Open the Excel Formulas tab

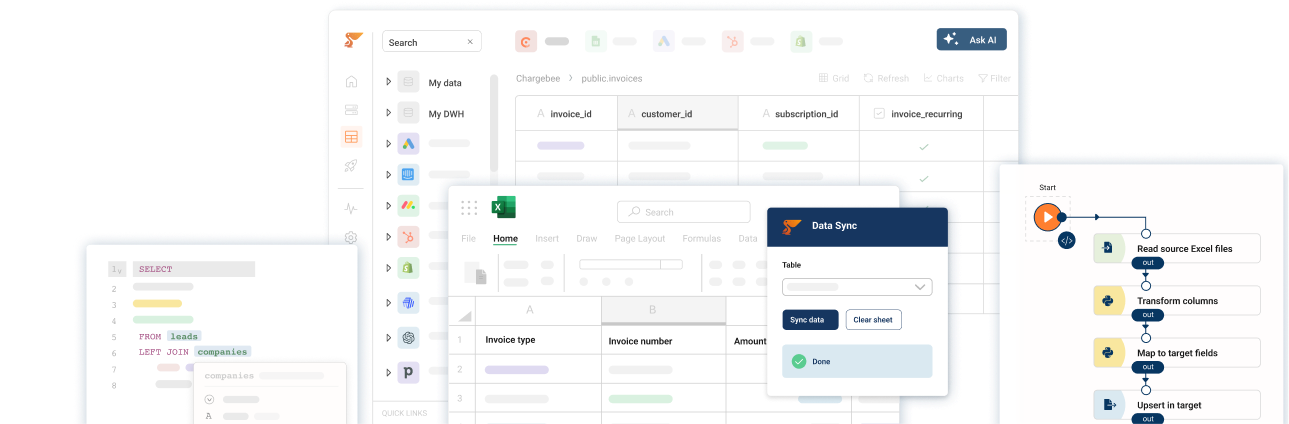click(701, 239)
